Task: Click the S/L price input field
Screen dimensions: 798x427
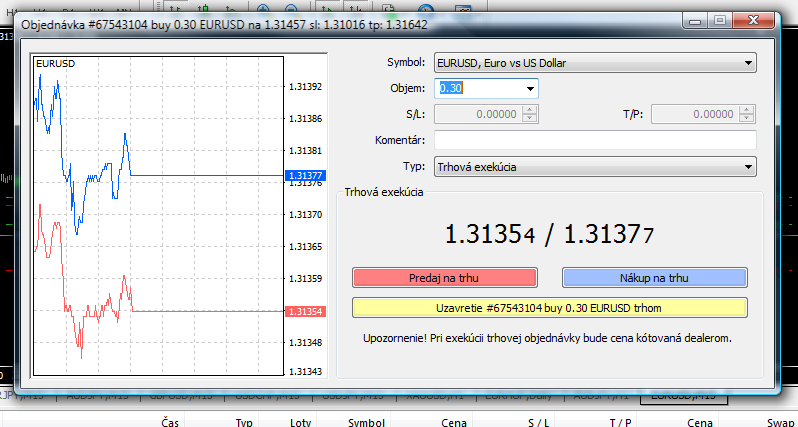Action: click(478, 114)
